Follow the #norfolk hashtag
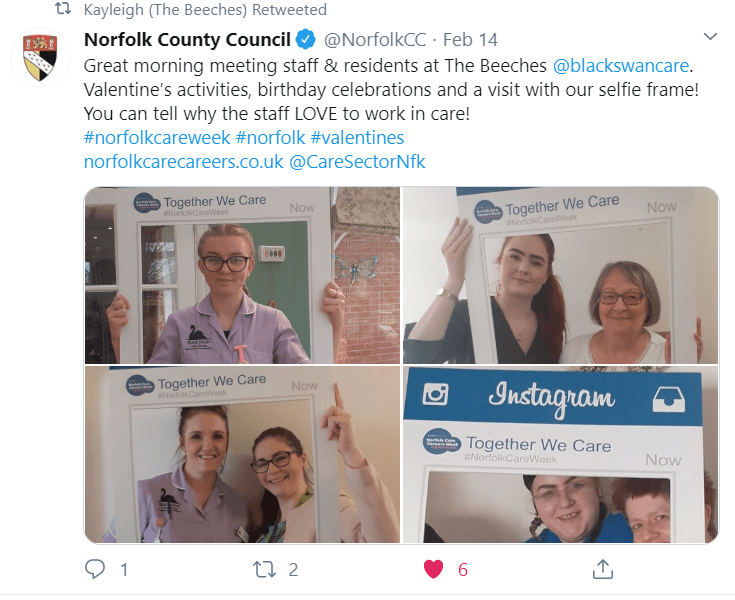Image resolution: width=735 pixels, height=600 pixels. point(270,138)
